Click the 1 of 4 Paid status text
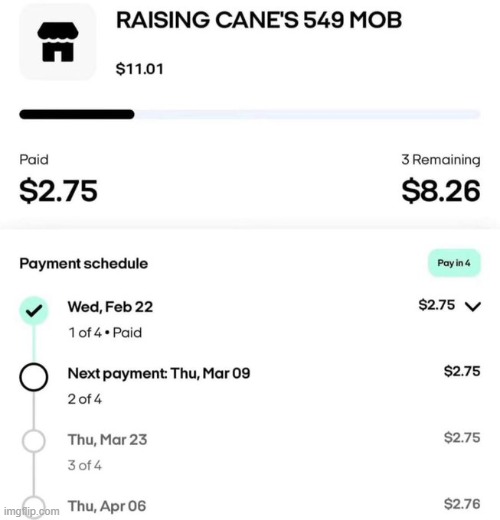Screen dimensions: 500x520 click(x=105, y=333)
